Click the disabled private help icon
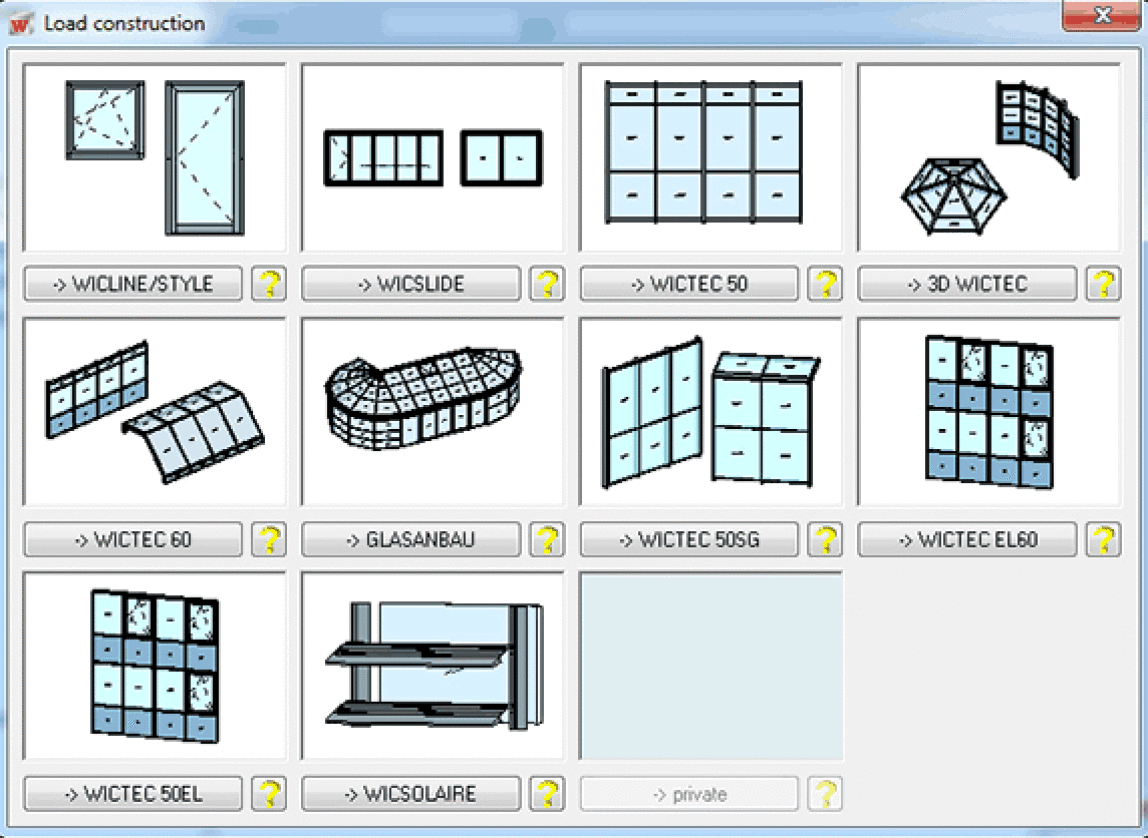 click(x=825, y=794)
